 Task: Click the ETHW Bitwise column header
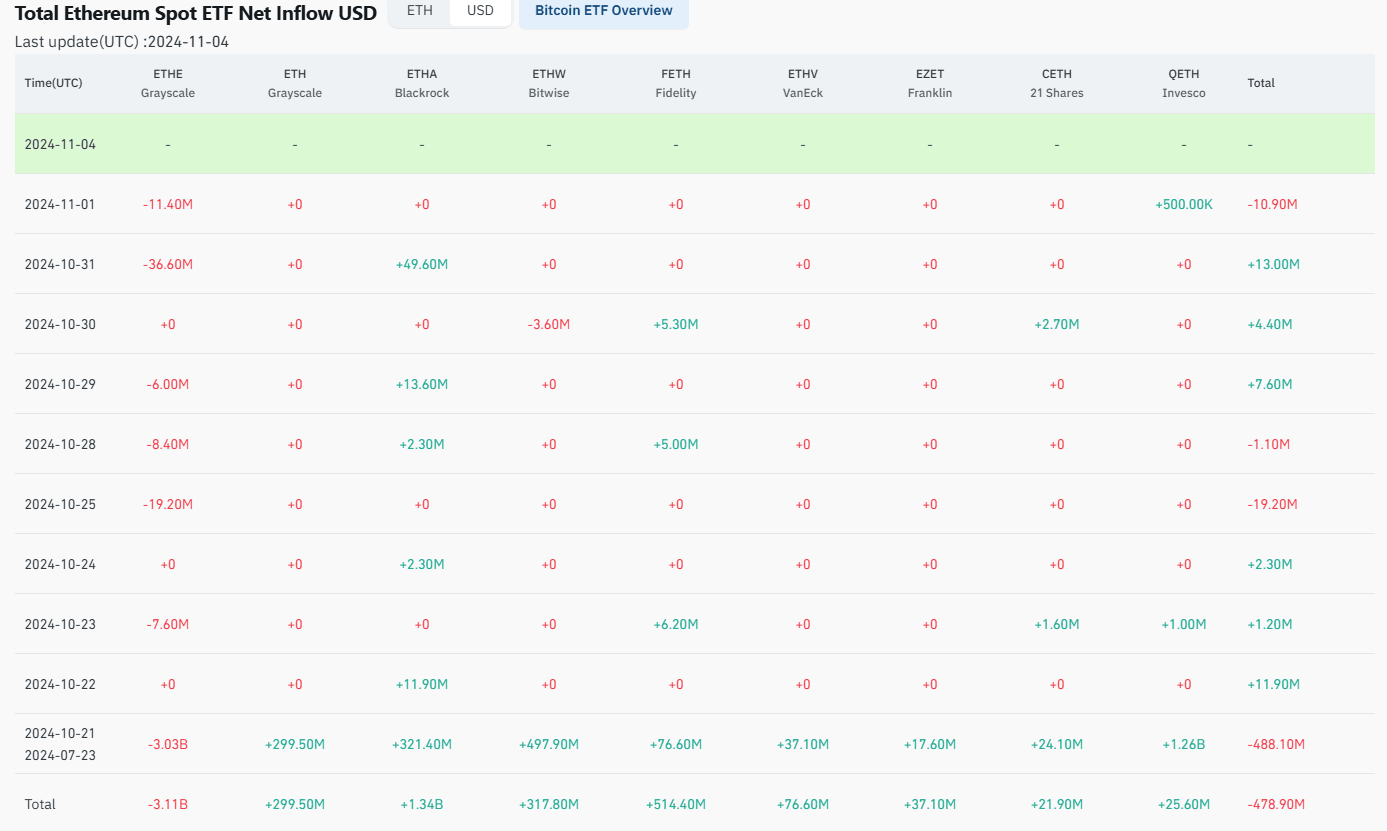548,83
